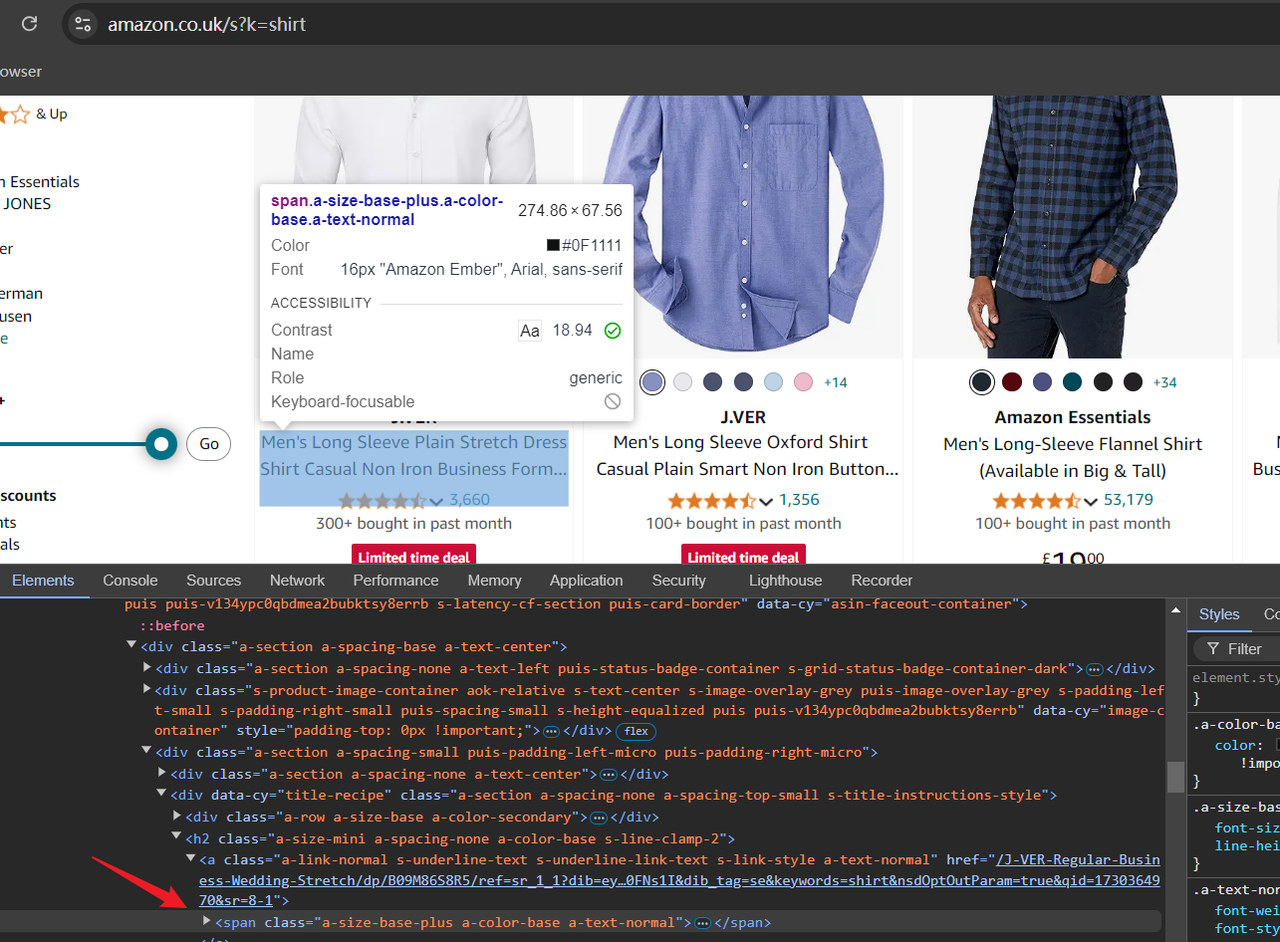1280x942 pixels.
Task: Open the Application tab
Action: [586, 580]
